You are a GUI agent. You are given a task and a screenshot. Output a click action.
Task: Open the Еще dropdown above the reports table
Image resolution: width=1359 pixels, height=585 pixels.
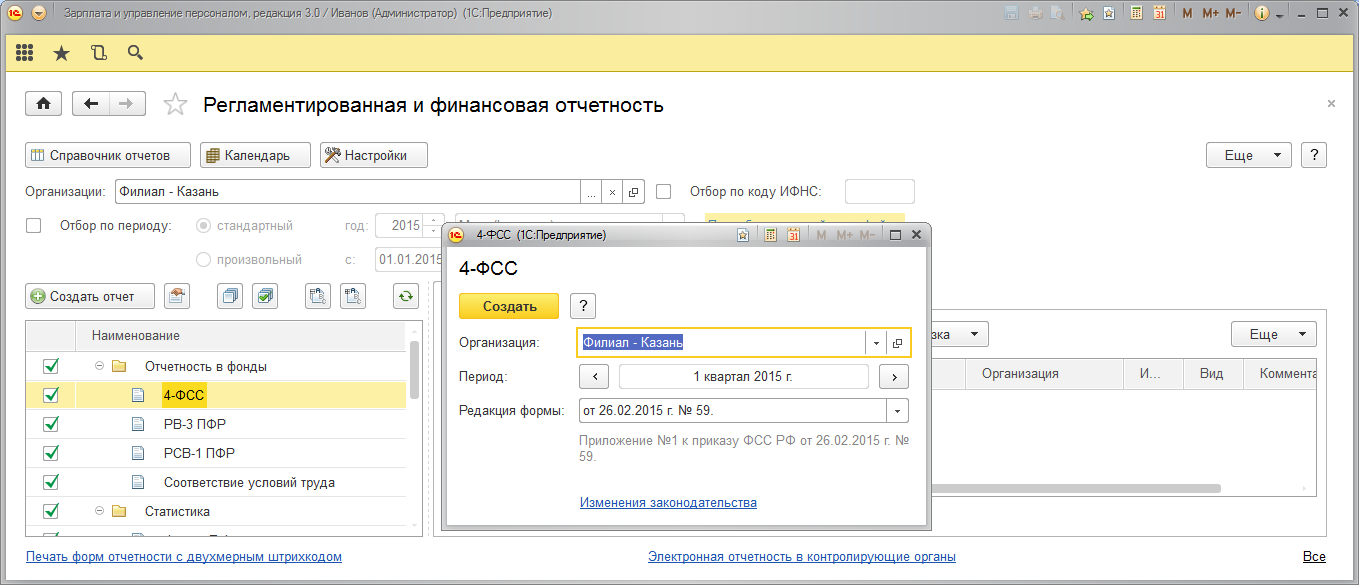(1273, 334)
